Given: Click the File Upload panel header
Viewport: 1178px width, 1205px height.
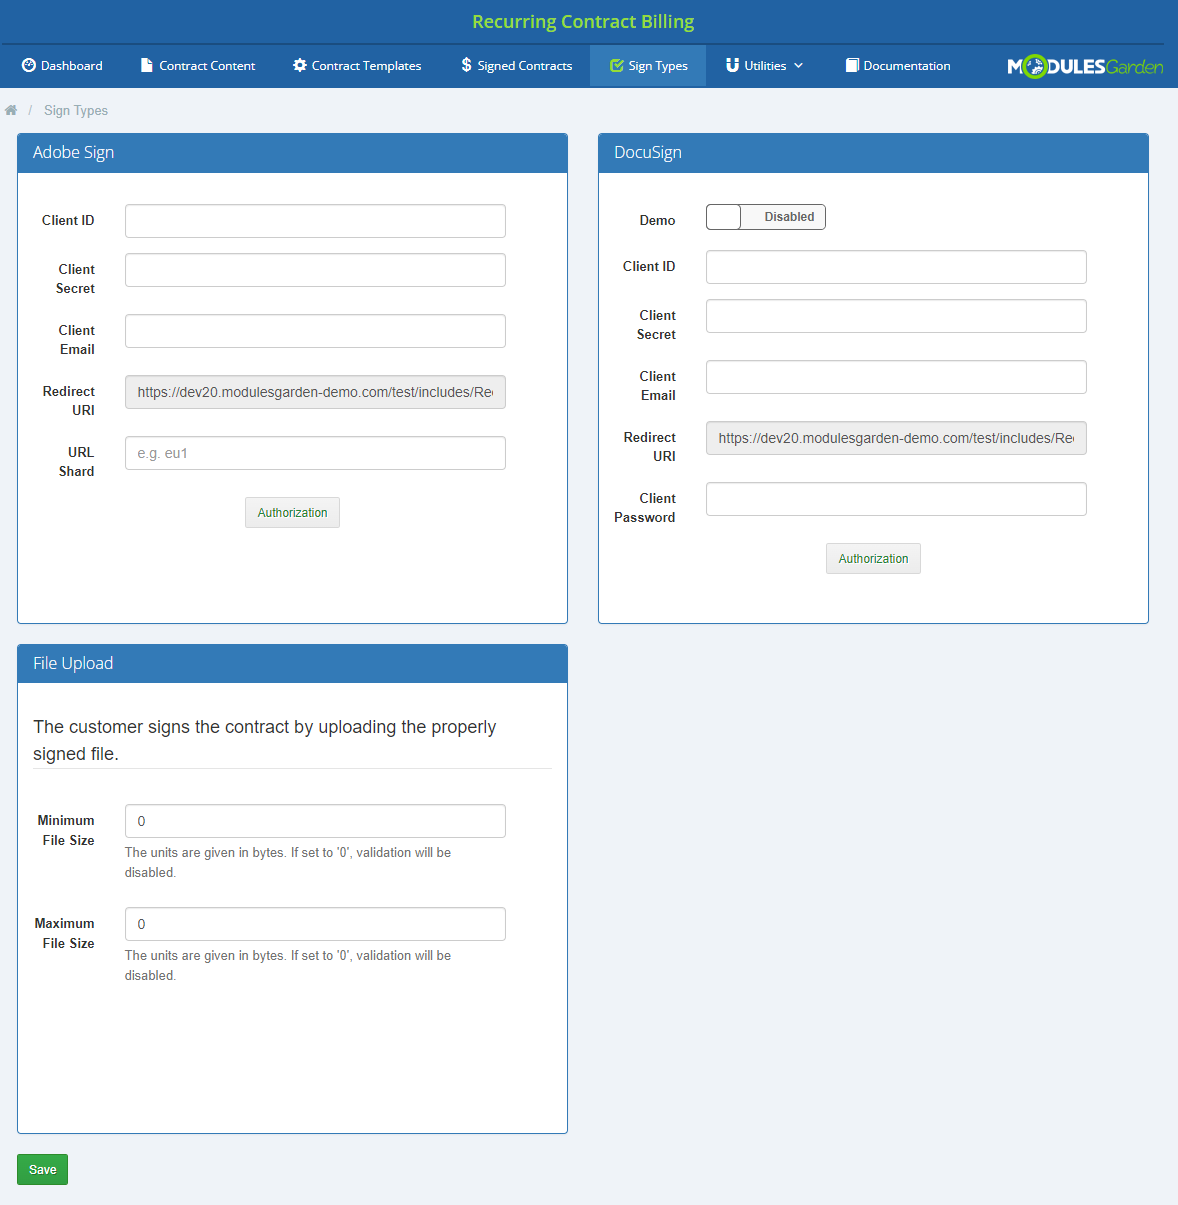Looking at the screenshot, I should tap(292, 664).
